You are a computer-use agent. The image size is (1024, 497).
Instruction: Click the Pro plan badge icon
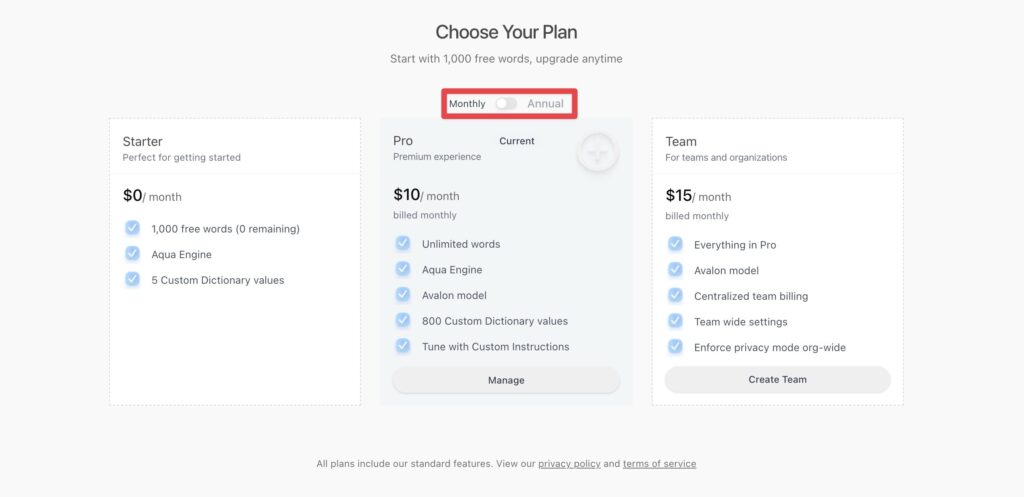point(597,152)
